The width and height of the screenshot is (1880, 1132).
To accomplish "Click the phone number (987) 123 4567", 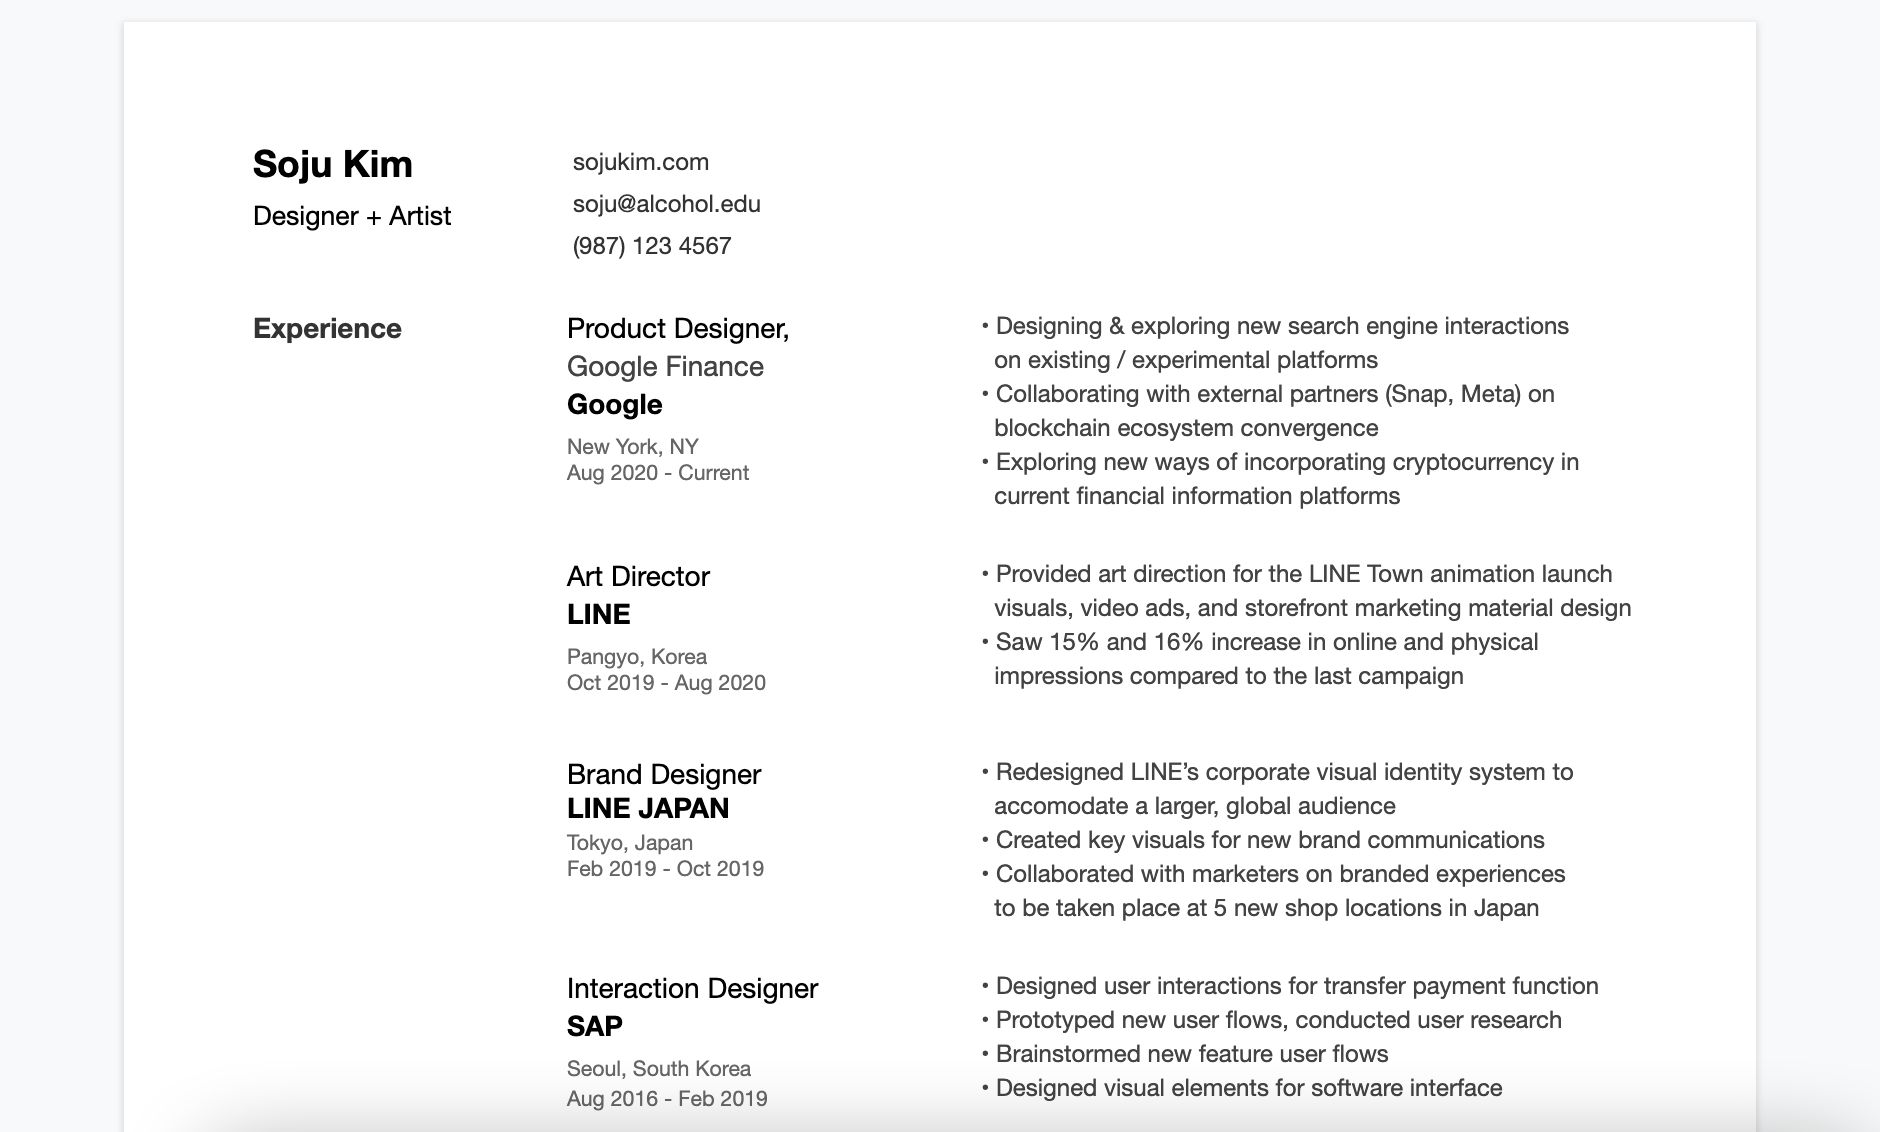I will click(652, 246).
